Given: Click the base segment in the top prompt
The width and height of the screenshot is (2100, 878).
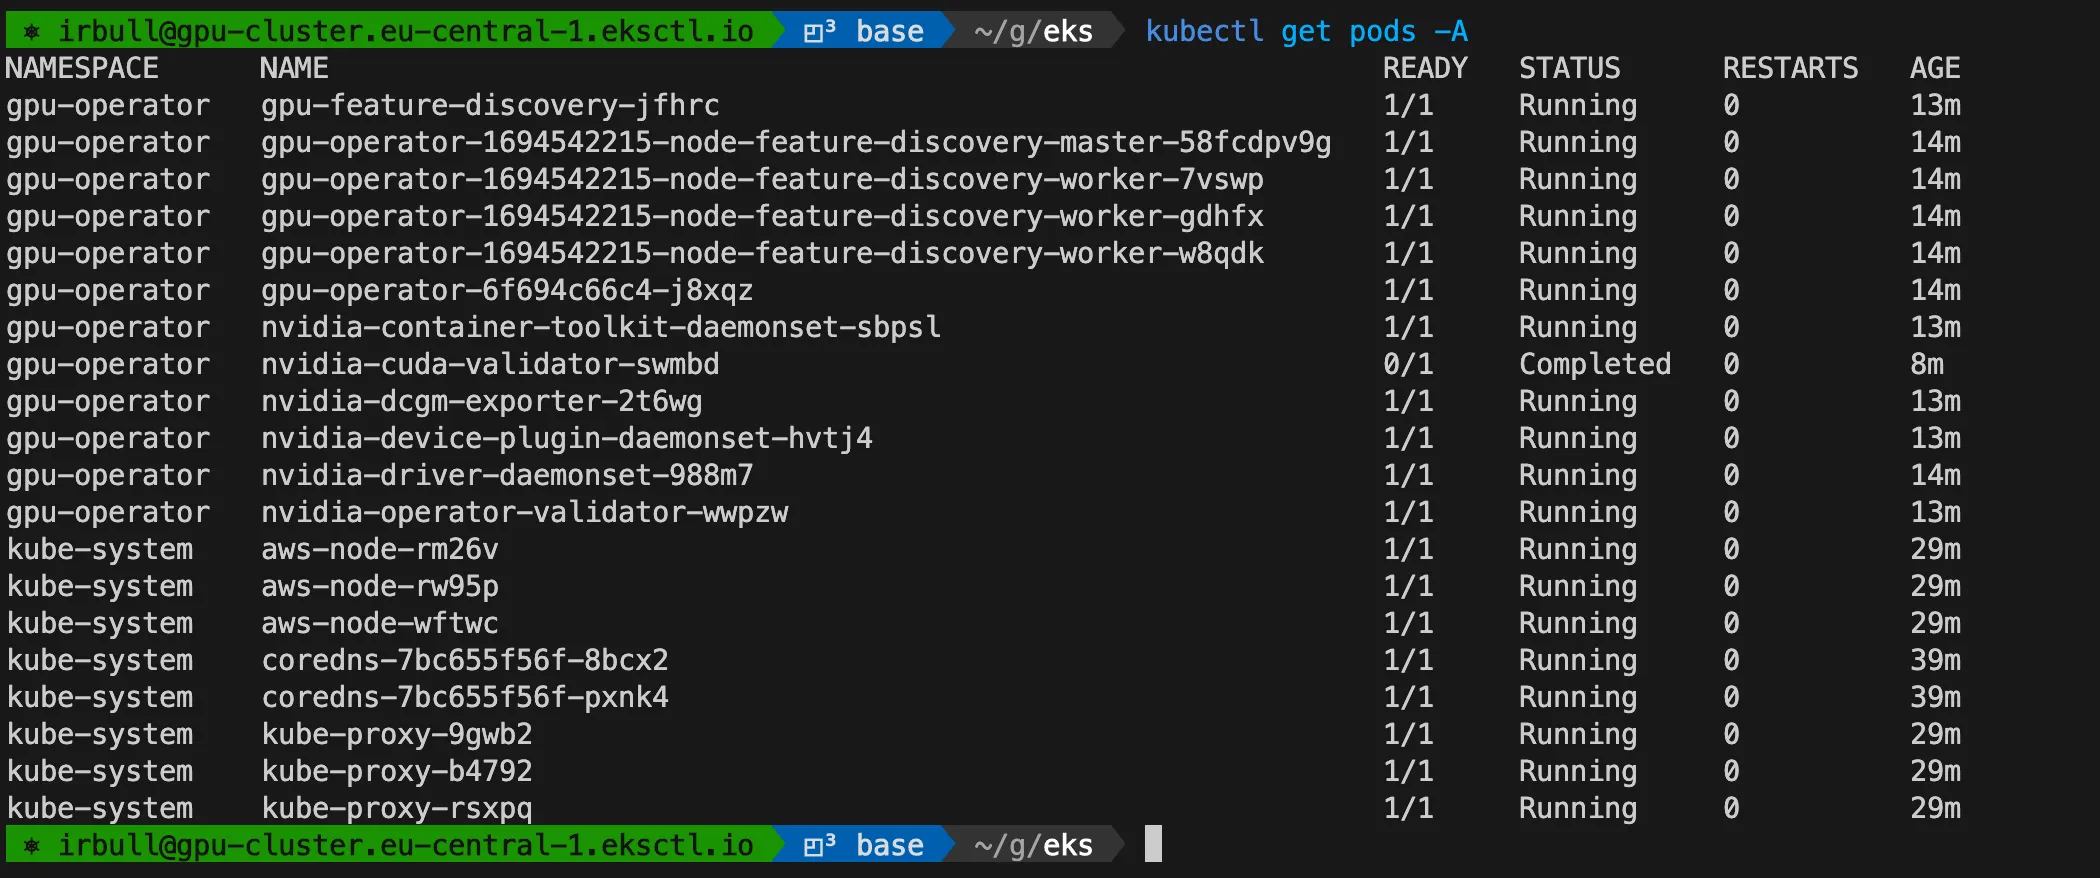Looking at the screenshot, I should click(x=889, y=32).
